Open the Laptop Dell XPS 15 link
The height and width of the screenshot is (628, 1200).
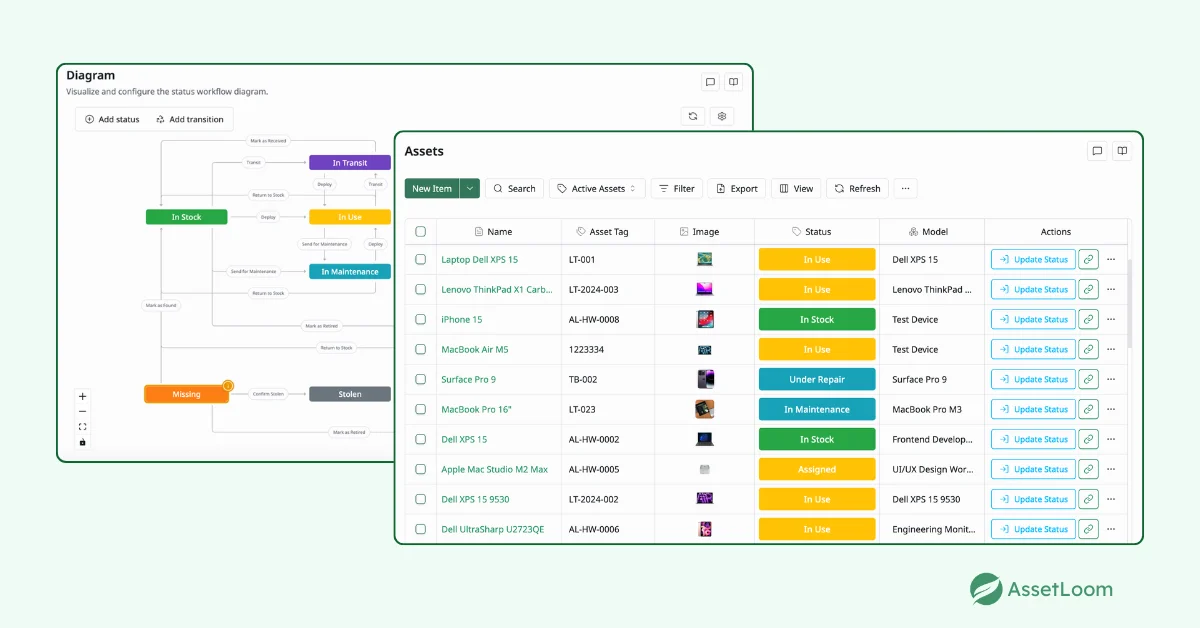click(480, 259)
